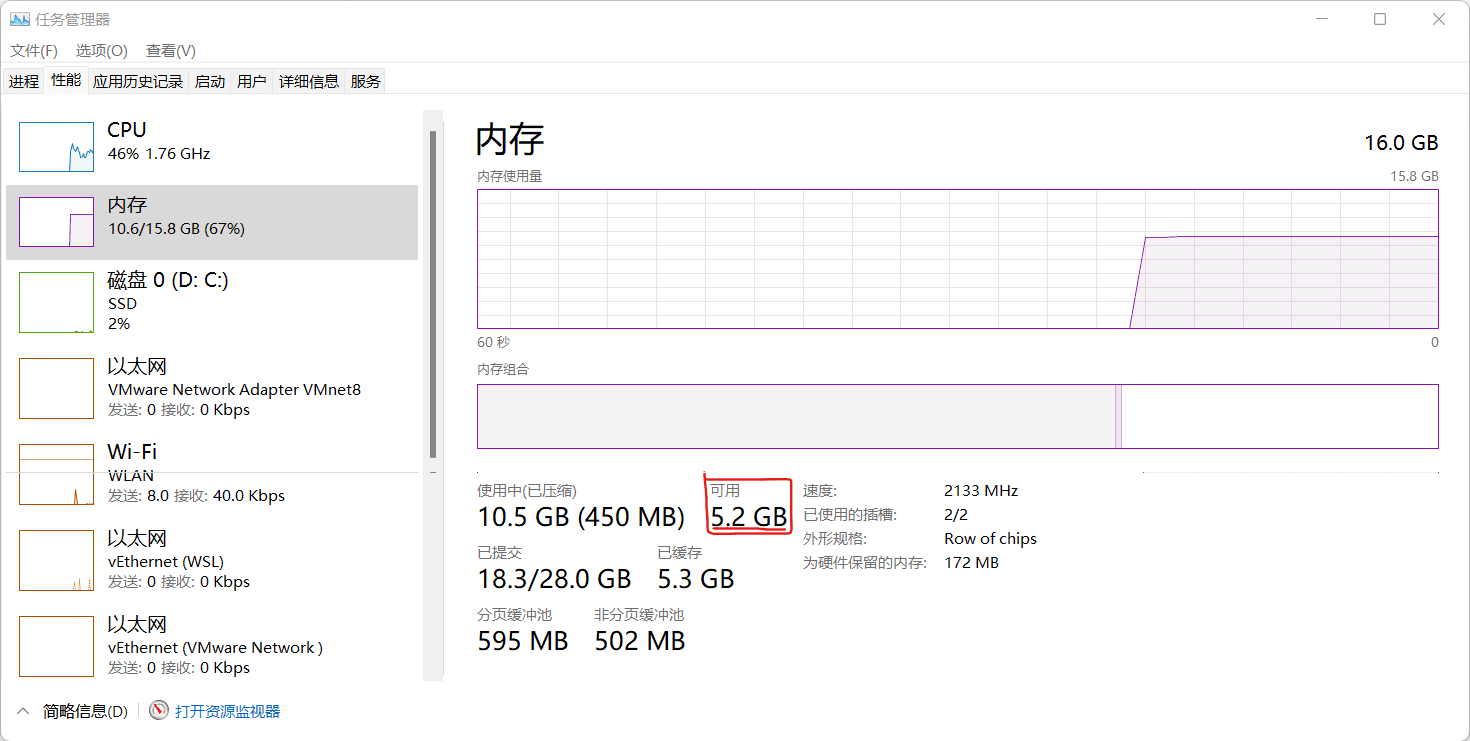
Task: Select the Wi-Fi WLAN graph thumbnail
Action: pyautogui.click(x=56, y=475)
